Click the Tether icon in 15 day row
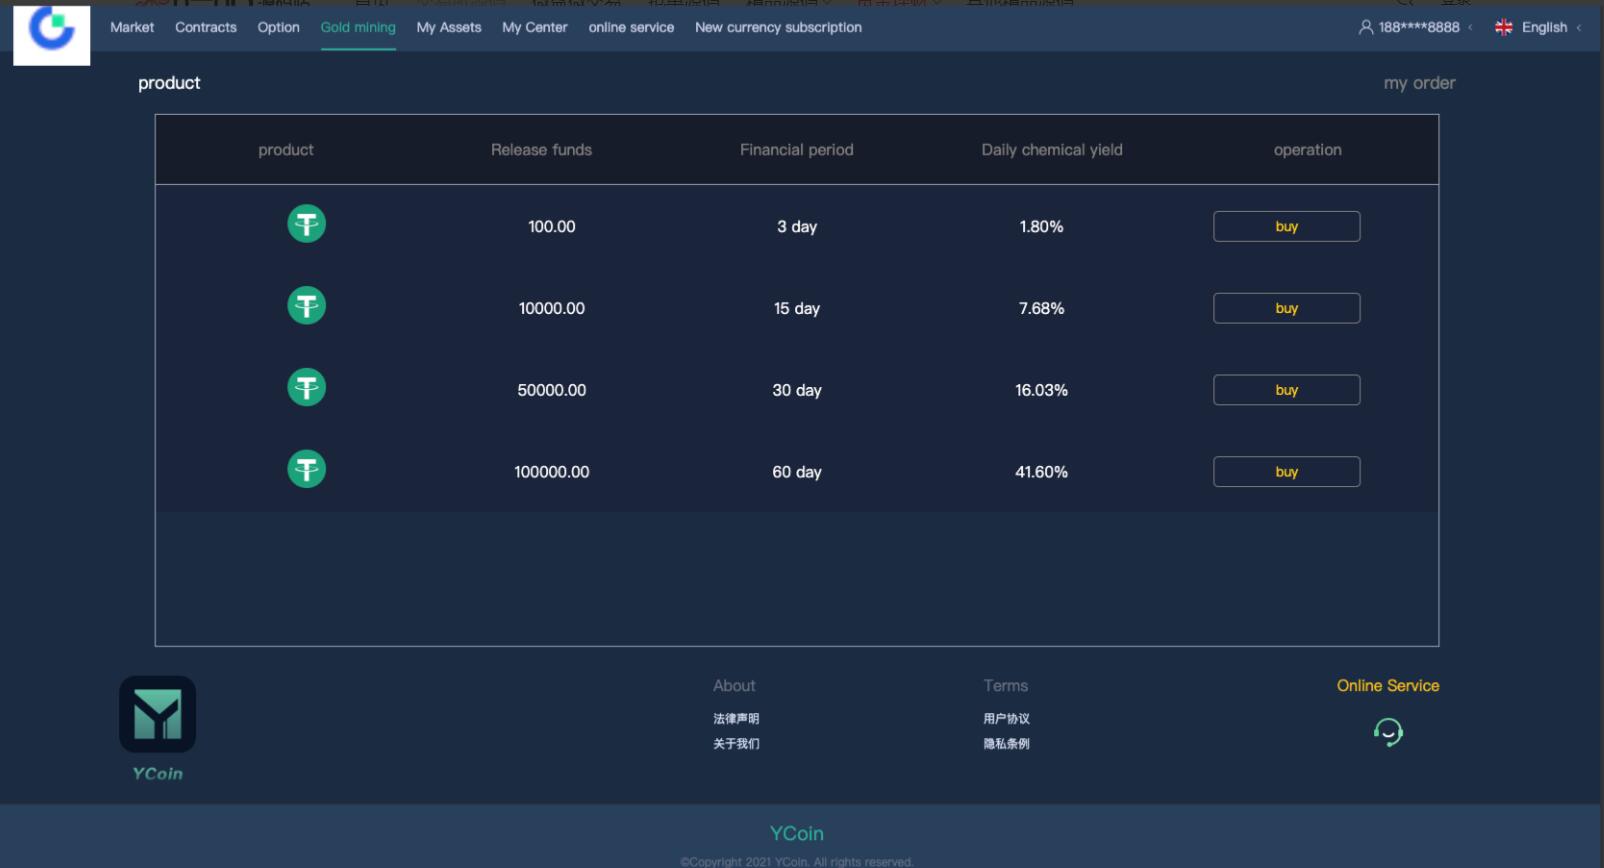The image size is (1604, 868). pos(307,306)
